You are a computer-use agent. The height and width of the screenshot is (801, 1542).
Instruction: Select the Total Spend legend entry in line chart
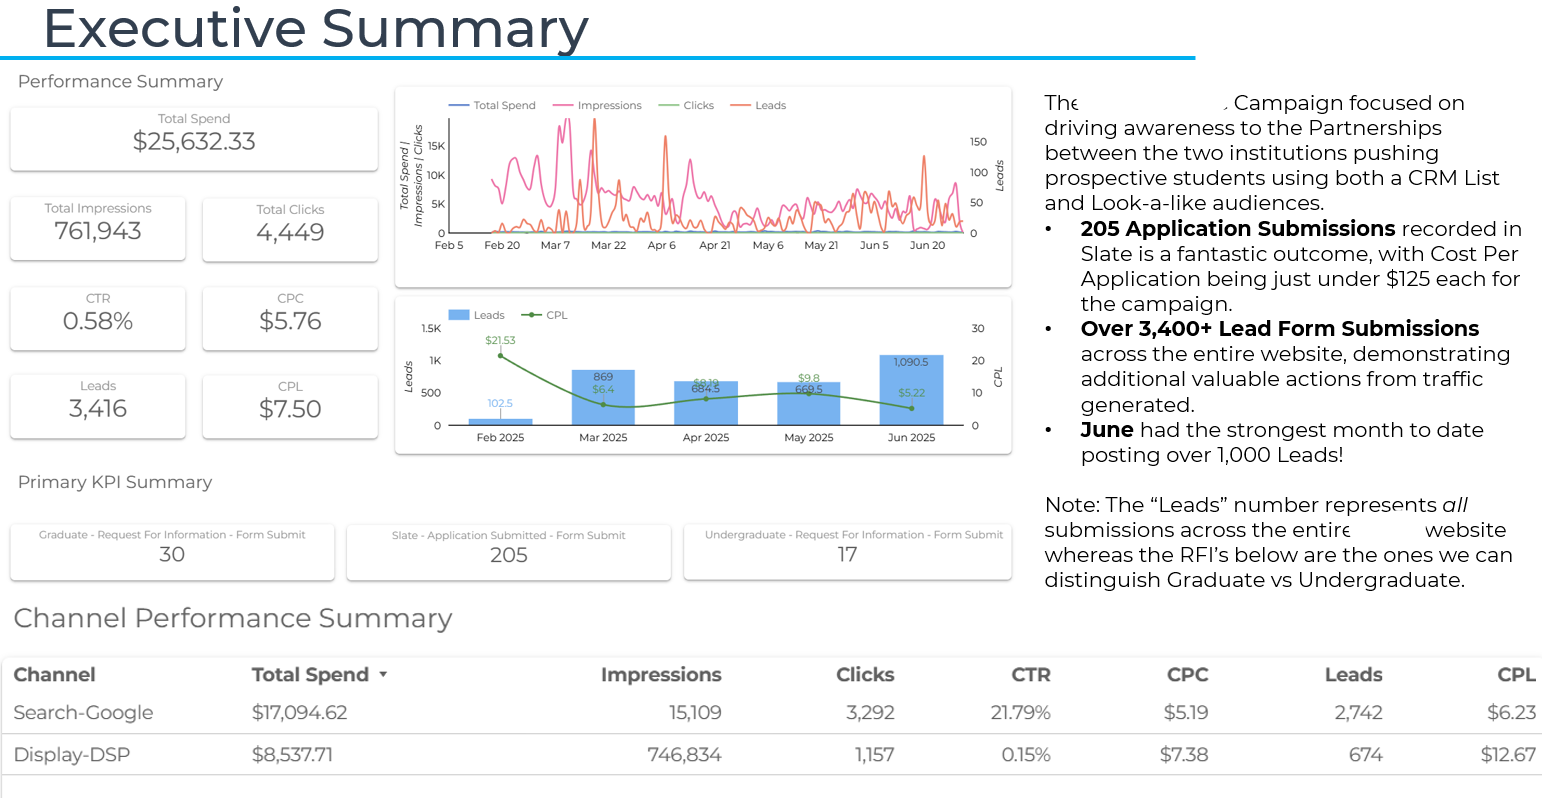(492, 105)
